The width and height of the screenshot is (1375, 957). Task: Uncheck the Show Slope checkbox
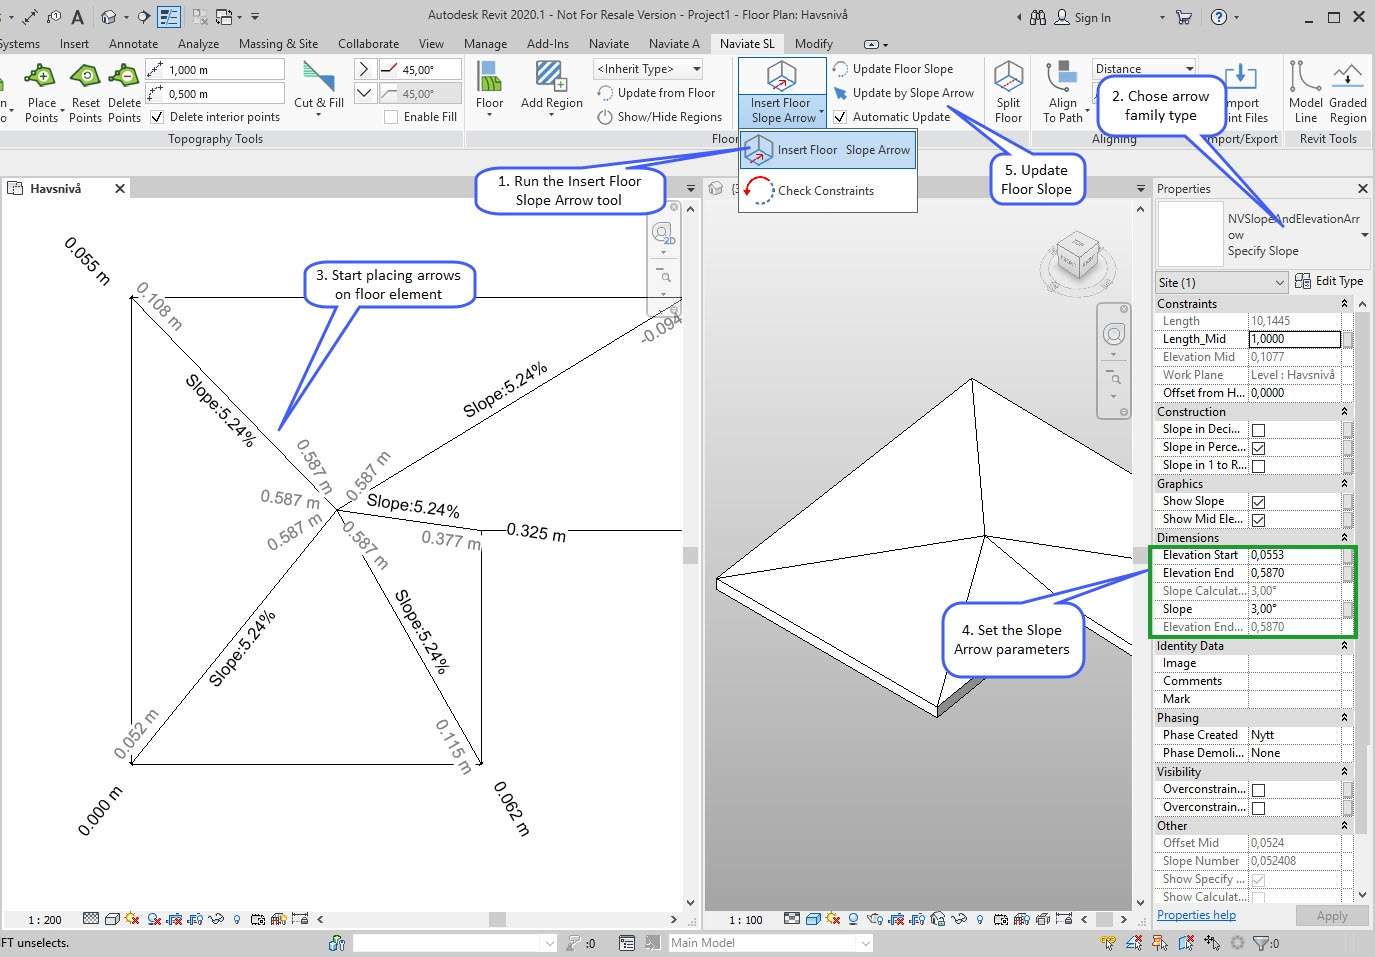[x=1258, y=502]
